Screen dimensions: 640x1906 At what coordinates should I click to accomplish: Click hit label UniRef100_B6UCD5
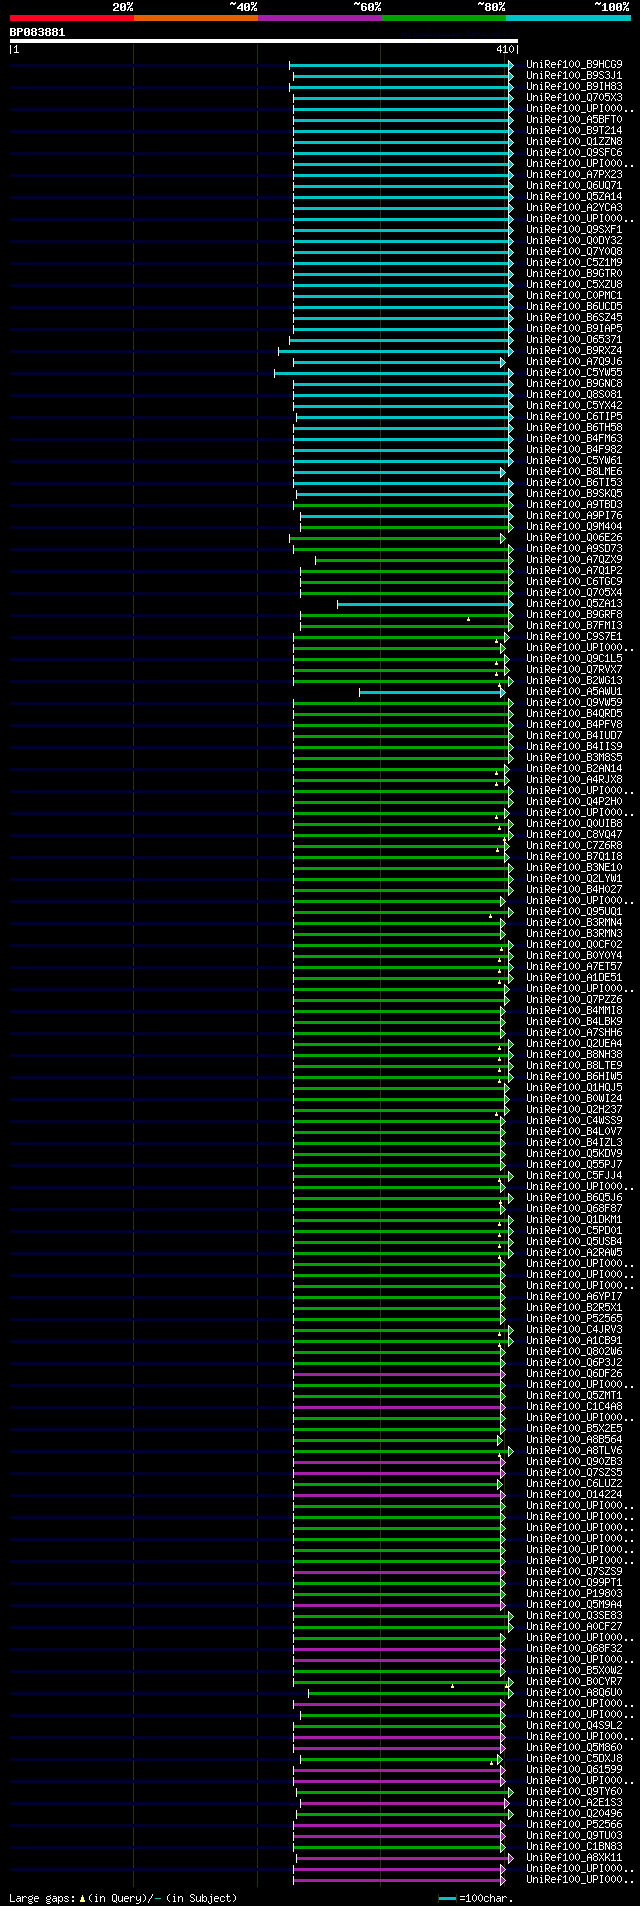pyautogui.click(x=574, y=307)
